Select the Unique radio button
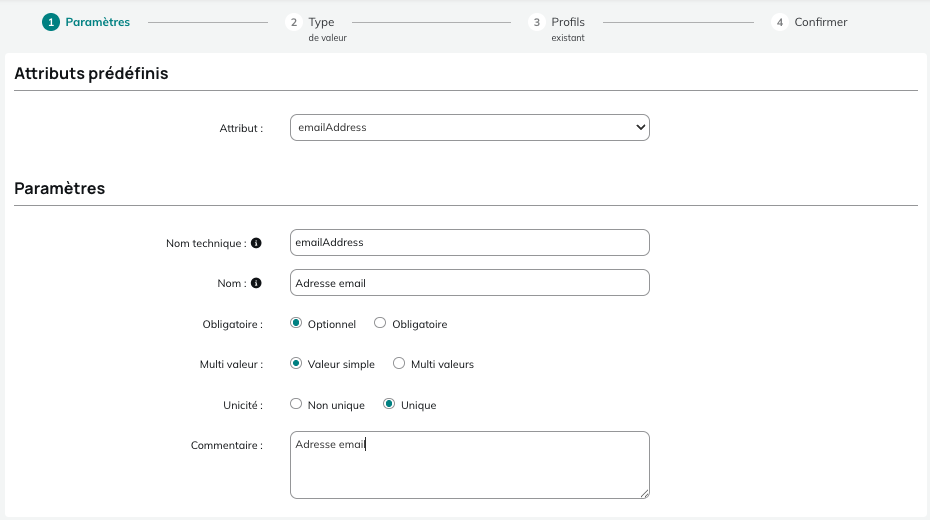The image size is (930, 520). (x=389, y=404)
